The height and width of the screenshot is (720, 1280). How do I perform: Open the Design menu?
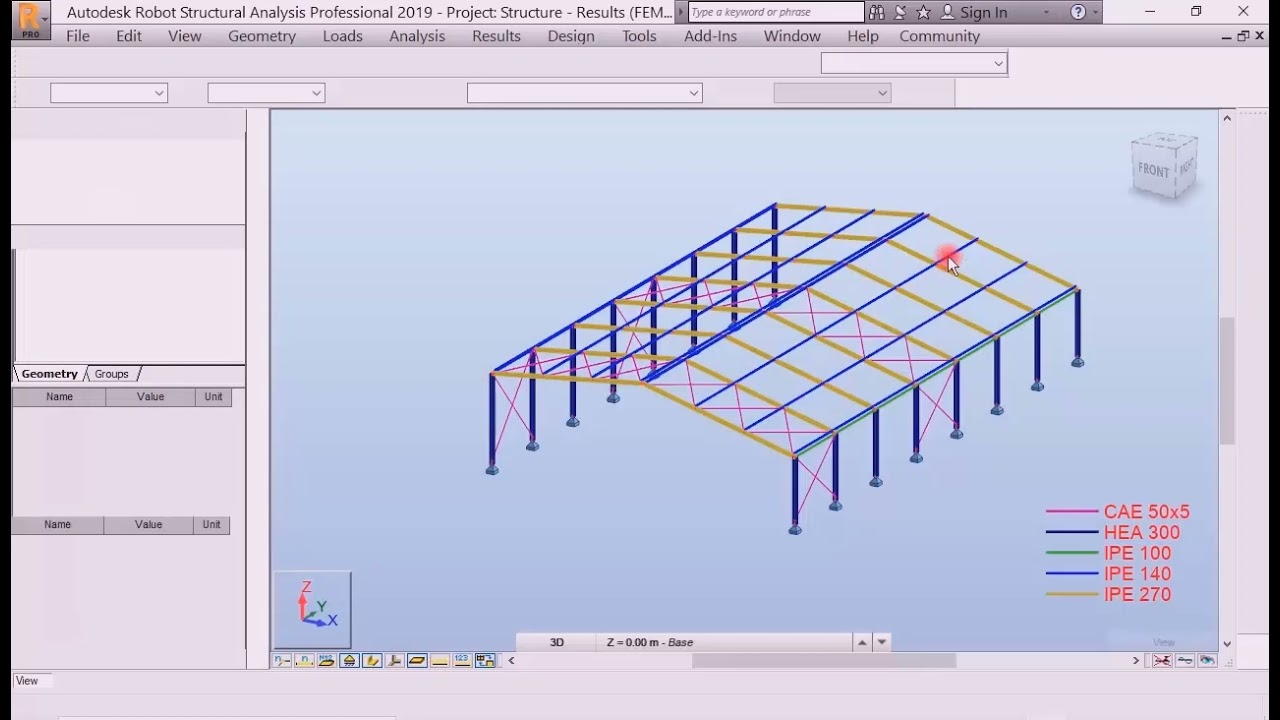571,36
